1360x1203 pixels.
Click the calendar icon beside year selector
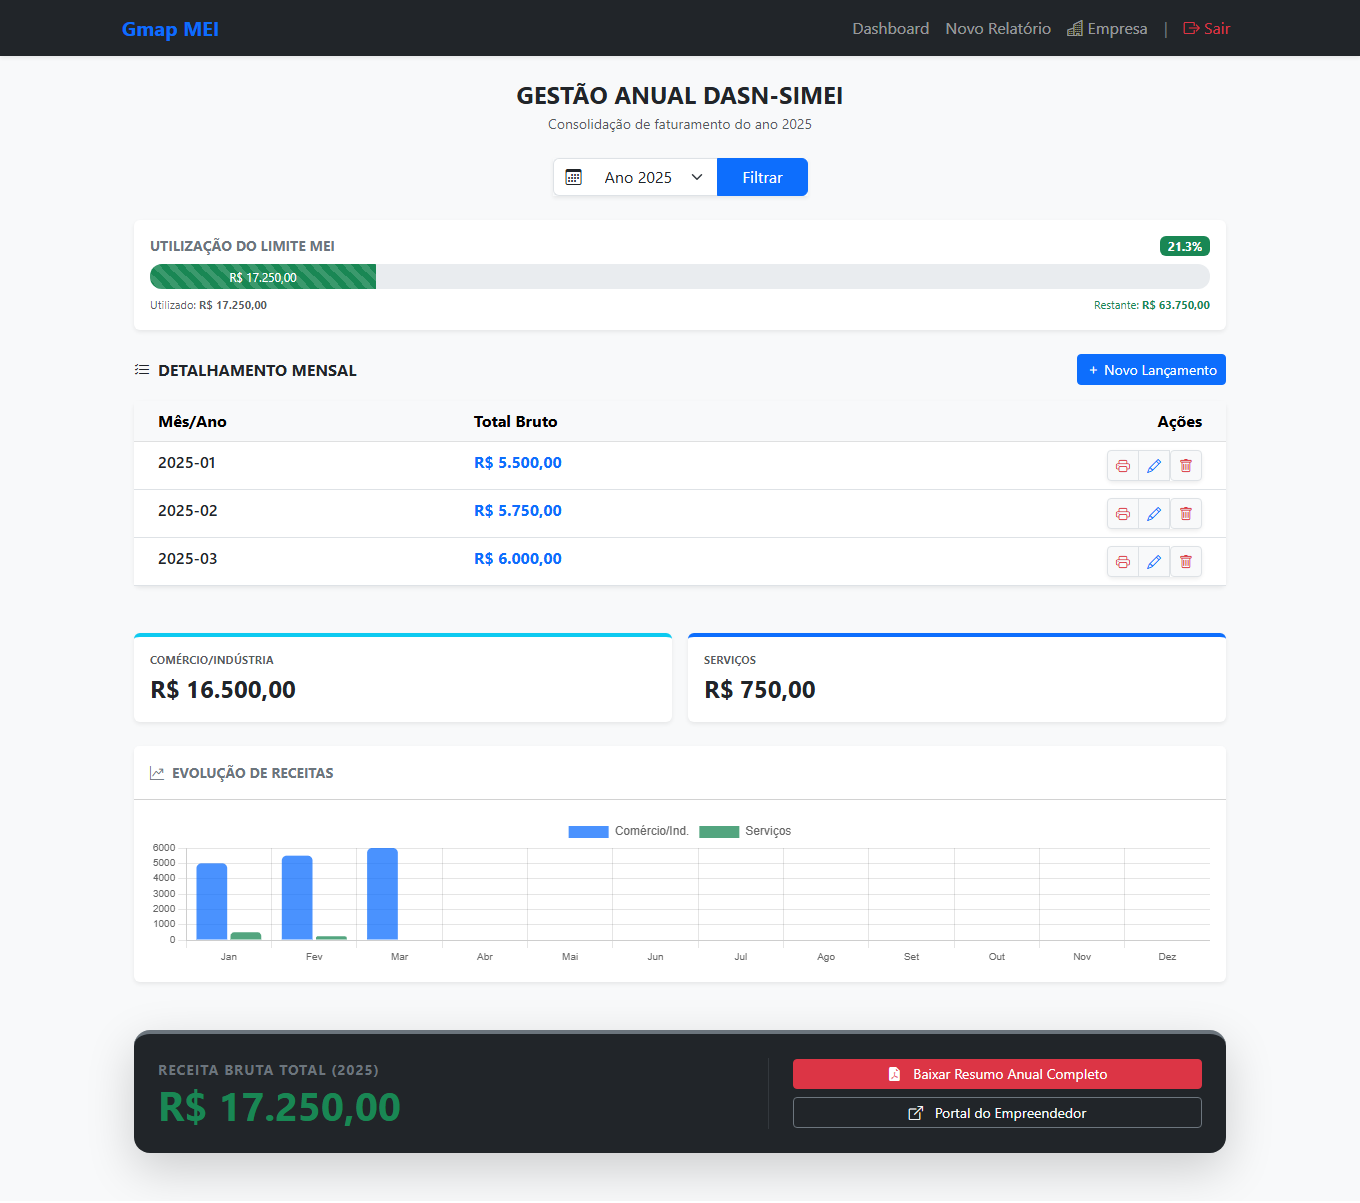pos(574,177)
